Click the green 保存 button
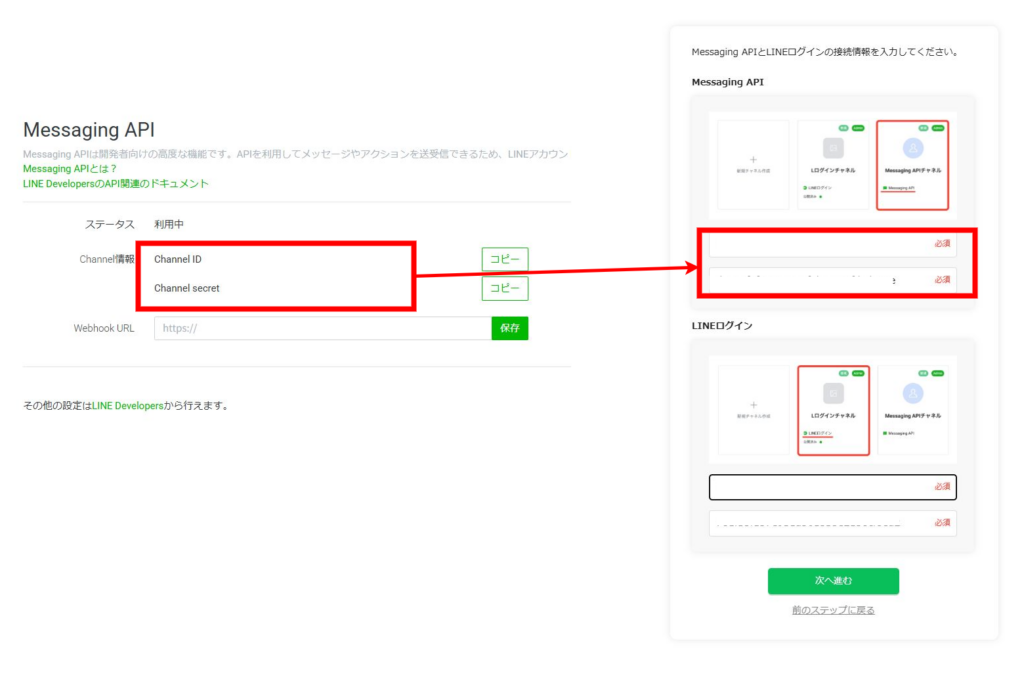The height and width of the screenshot is (683, 1024). point(509,328)
